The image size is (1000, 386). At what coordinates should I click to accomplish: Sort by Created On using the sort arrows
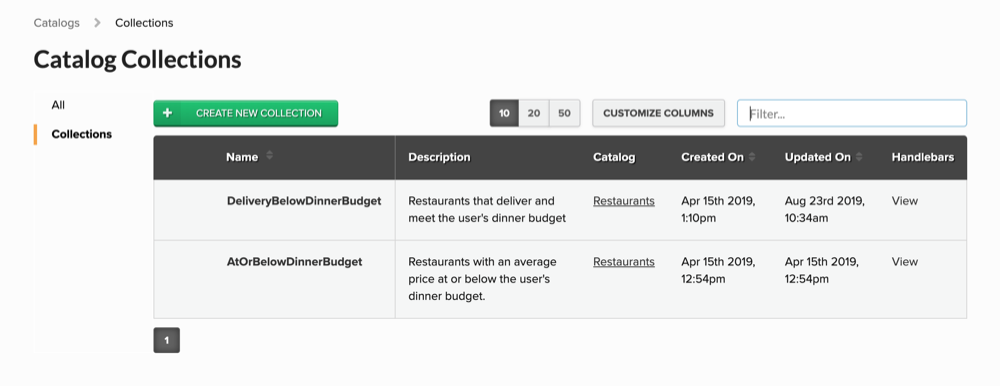(752, 156)
